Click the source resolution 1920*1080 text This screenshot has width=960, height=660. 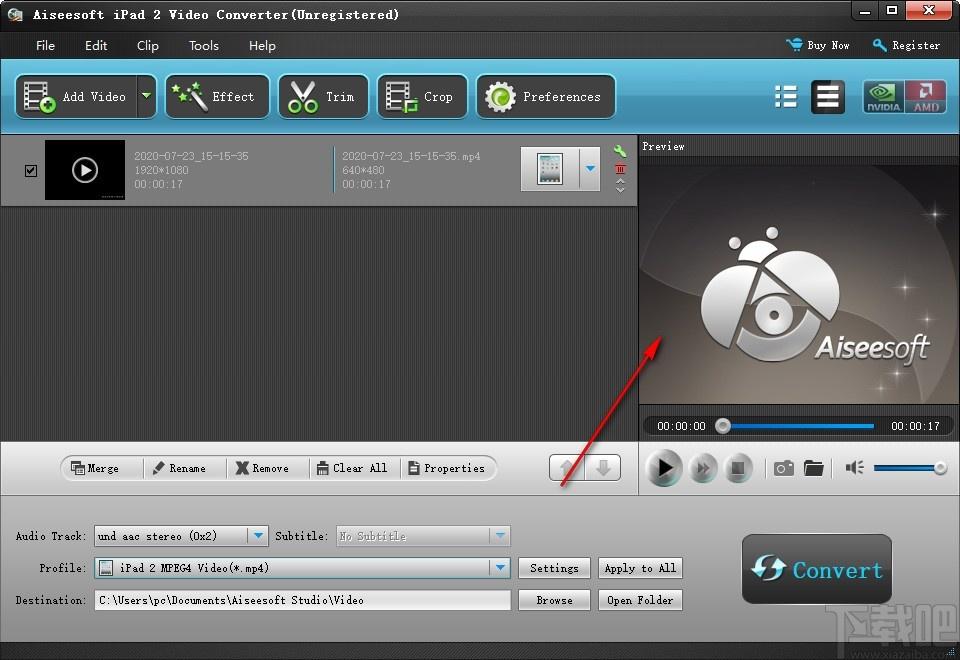point(161,170)
